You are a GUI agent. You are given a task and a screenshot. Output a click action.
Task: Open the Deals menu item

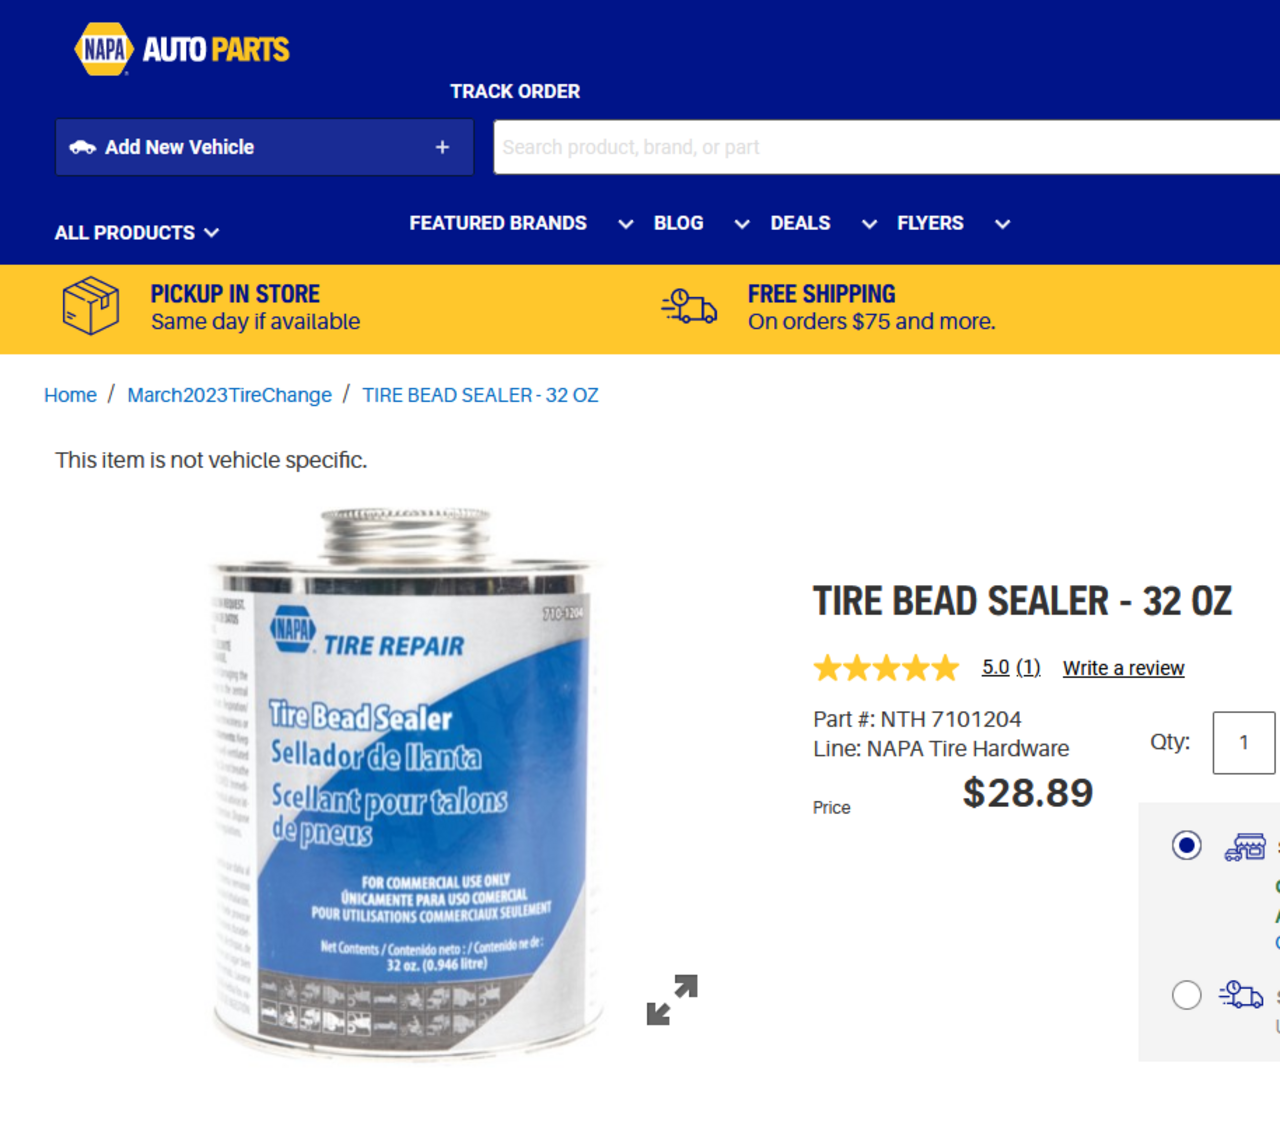click(x=800, y=223)
